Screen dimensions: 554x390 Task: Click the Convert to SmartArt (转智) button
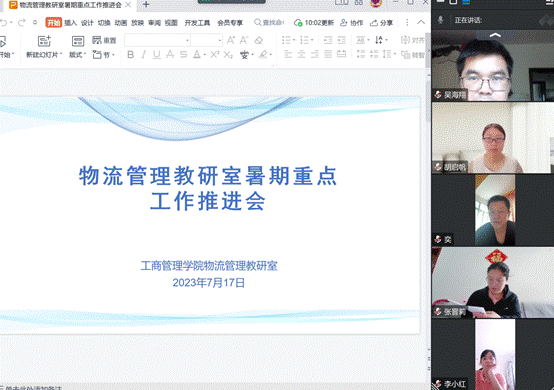413,55
